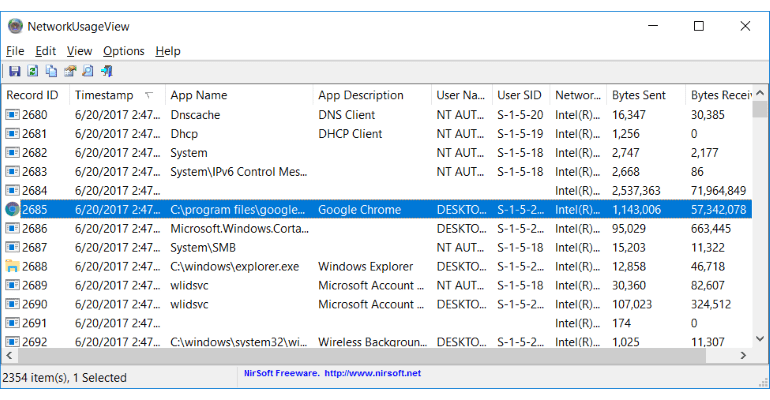Click the Find magnifier toolbar icon
The width and height of the screenshot is (770, 400).
click(x=88, y=71)
